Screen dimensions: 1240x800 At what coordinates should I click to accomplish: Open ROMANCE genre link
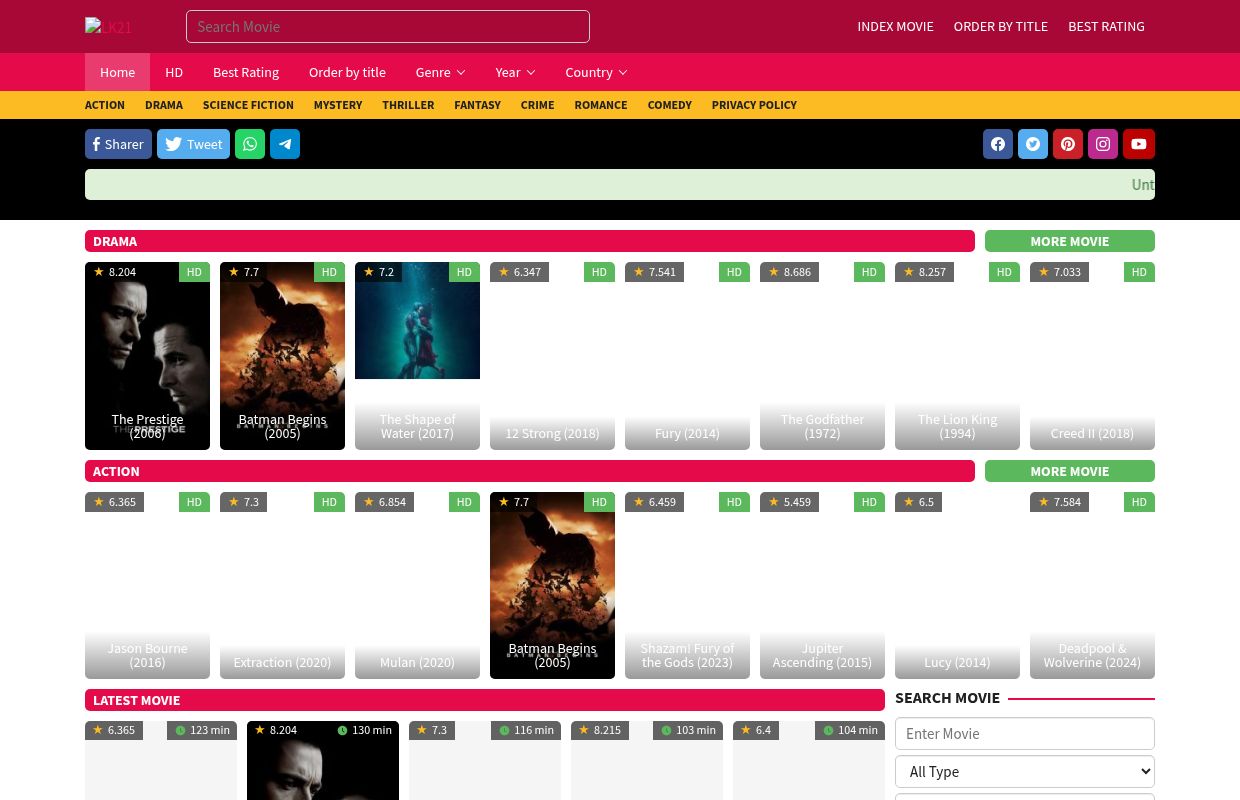pos(601,105)
